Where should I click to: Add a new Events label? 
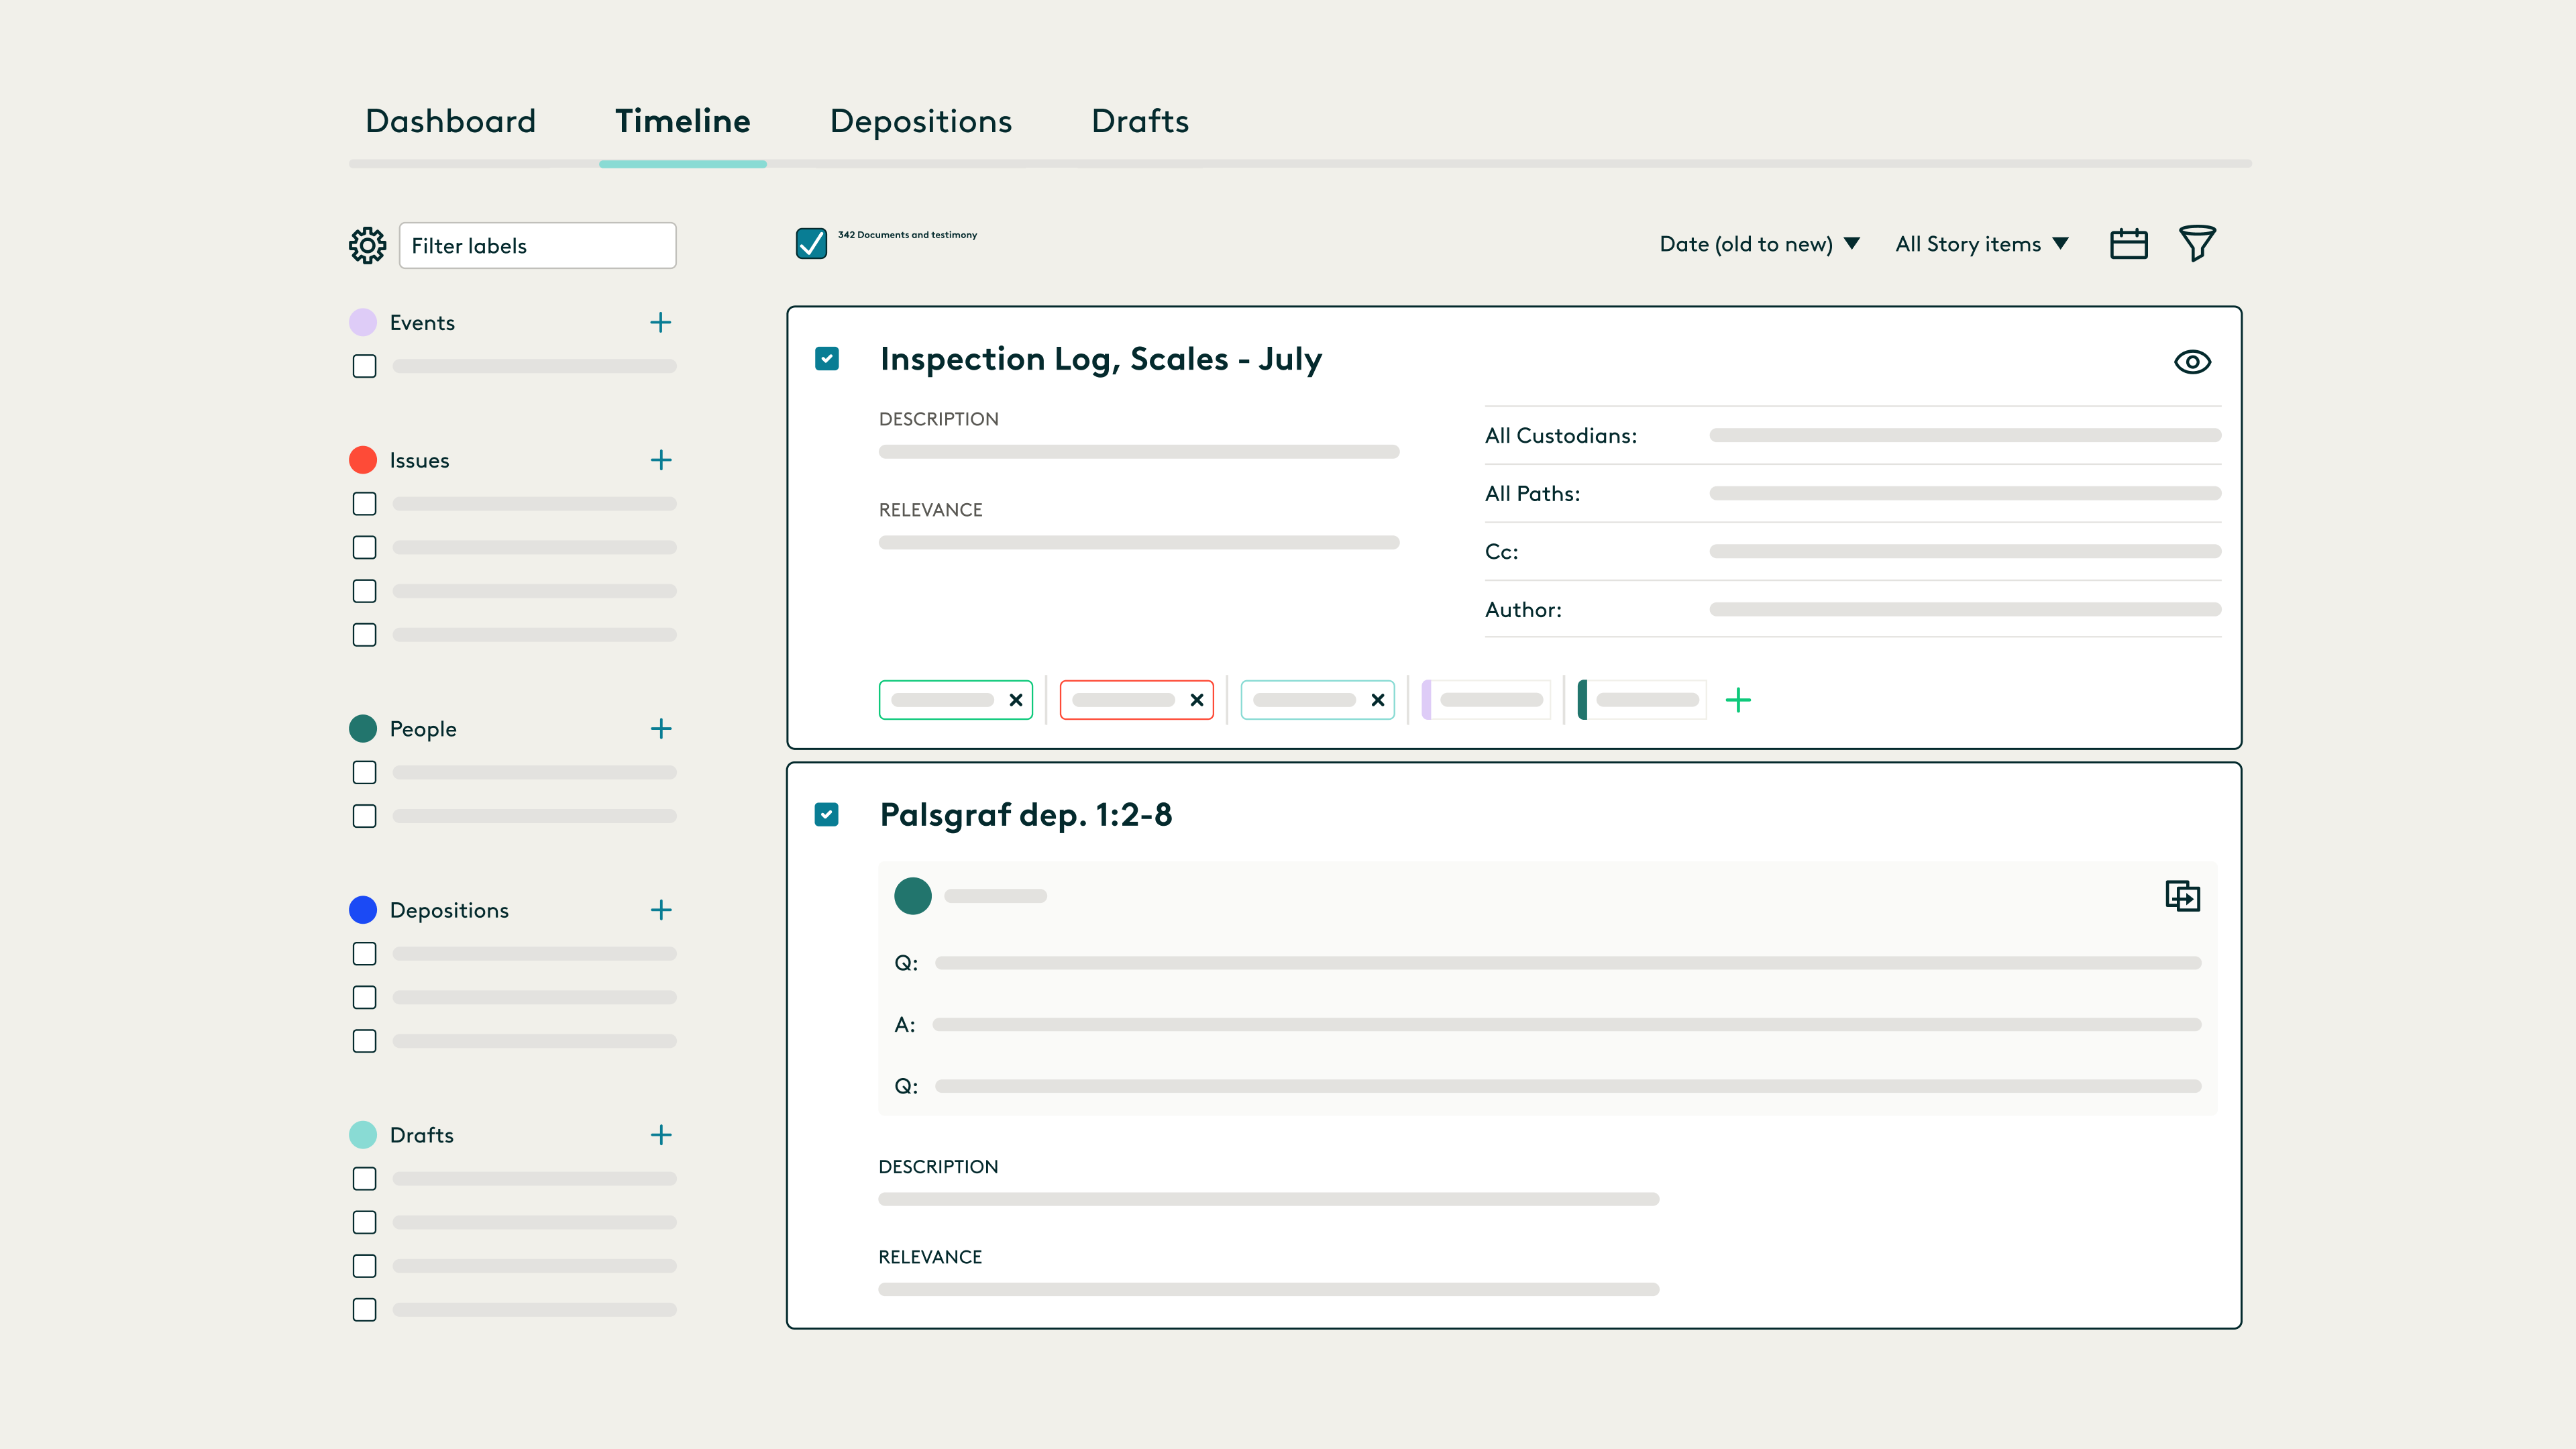(661, 322)
